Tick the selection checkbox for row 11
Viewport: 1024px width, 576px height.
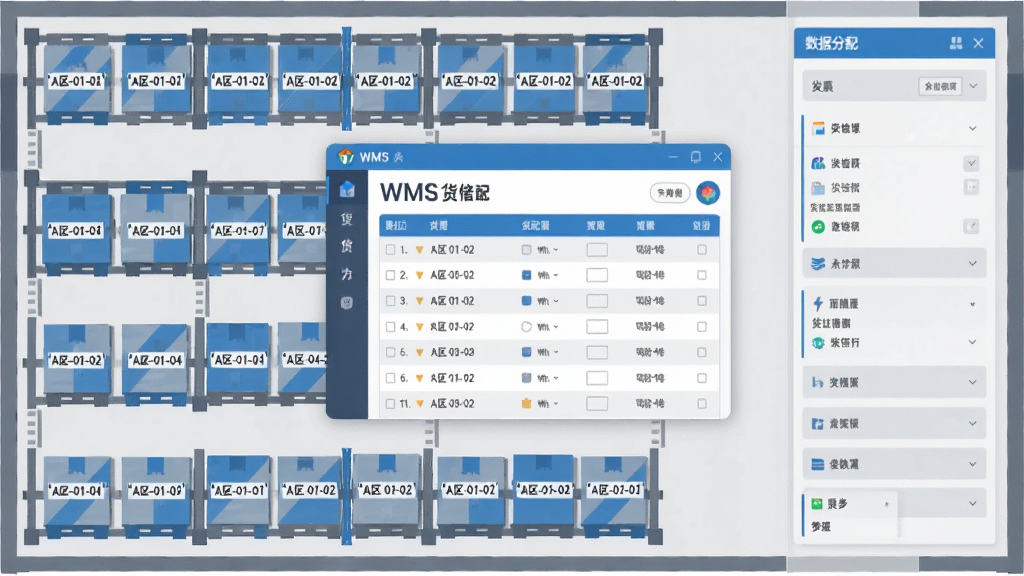(390, 404)
